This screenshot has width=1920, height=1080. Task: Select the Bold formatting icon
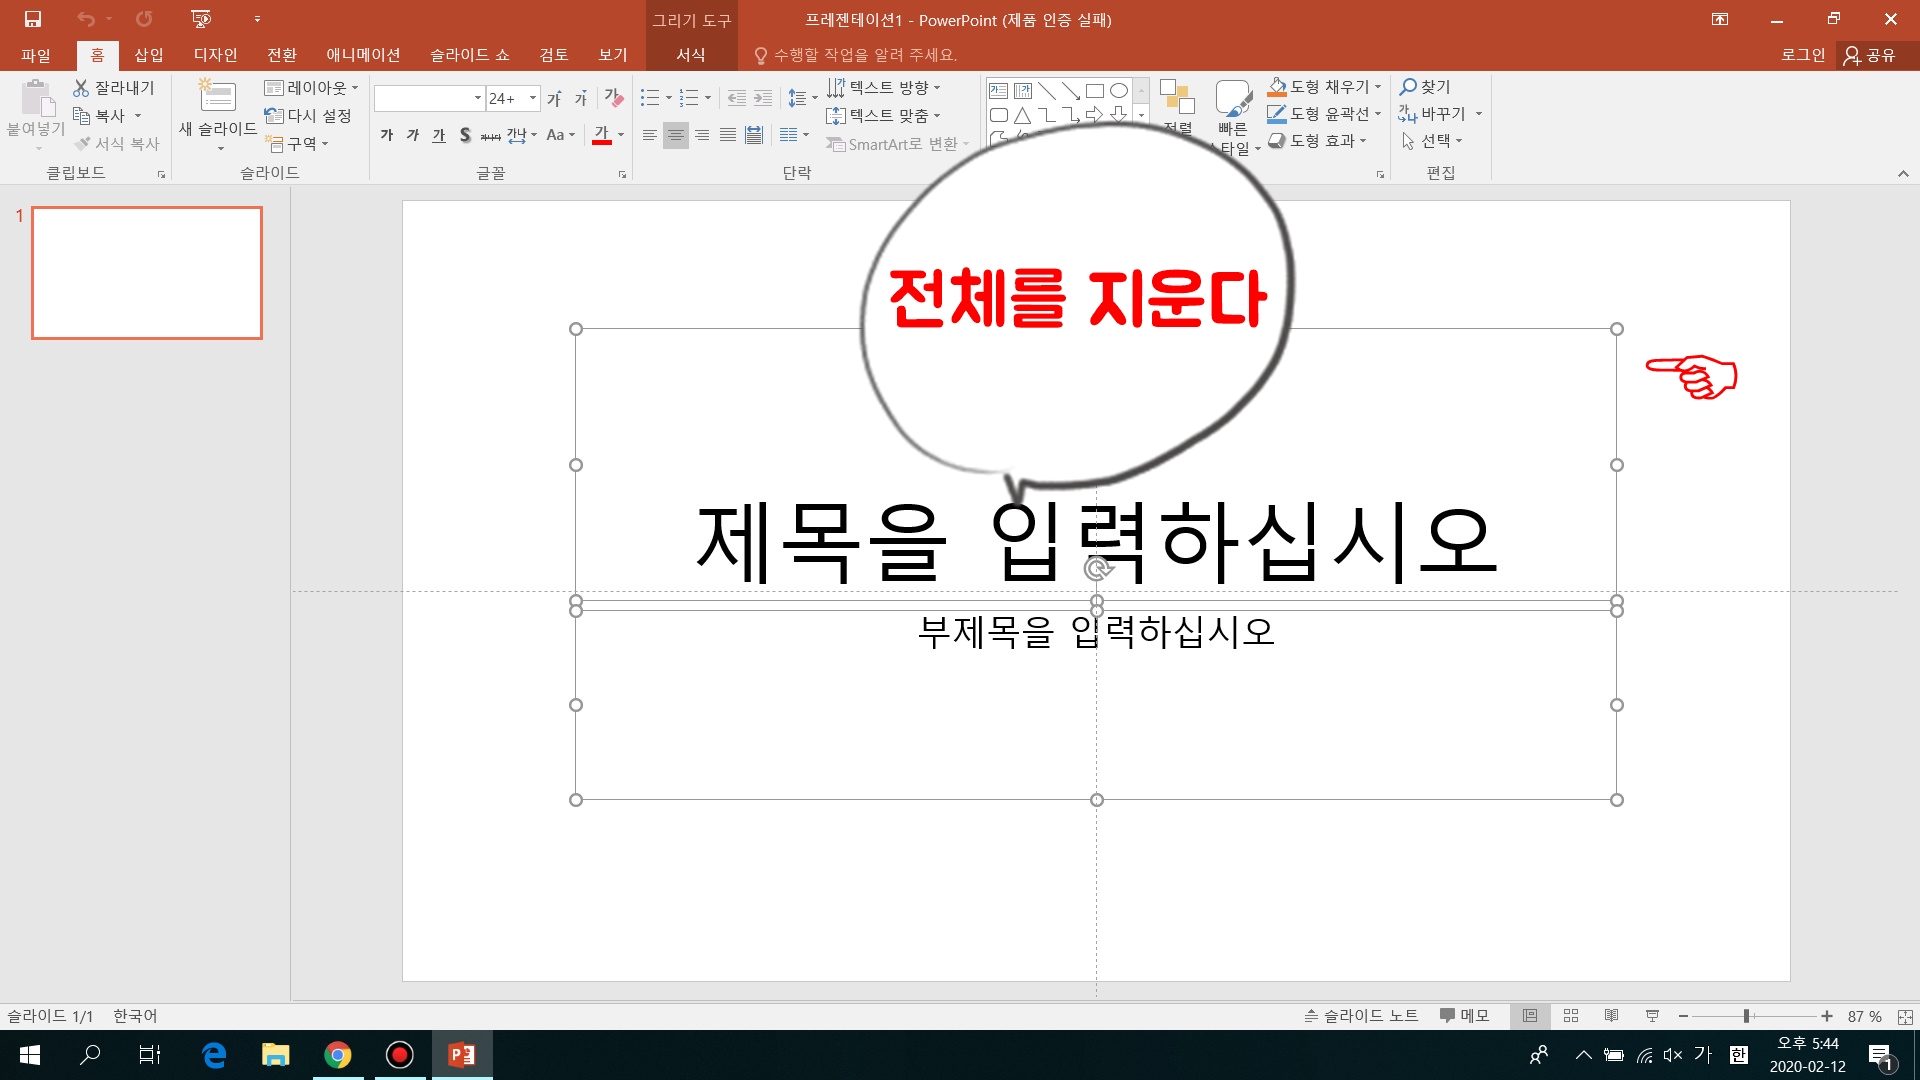click(386, 135)
